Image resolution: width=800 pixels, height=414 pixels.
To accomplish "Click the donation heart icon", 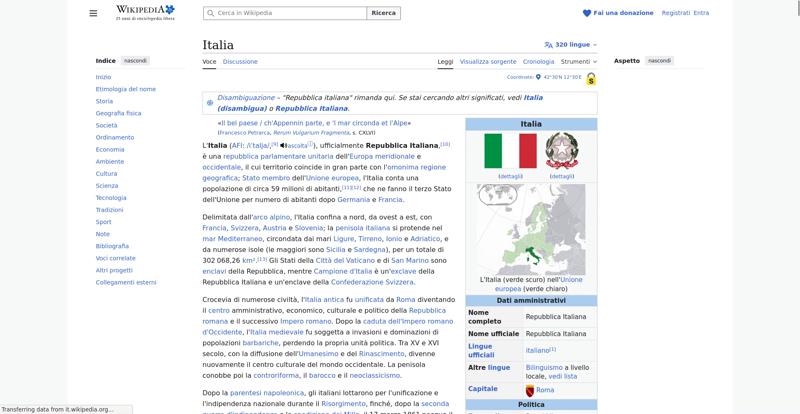I will (587, 13).
